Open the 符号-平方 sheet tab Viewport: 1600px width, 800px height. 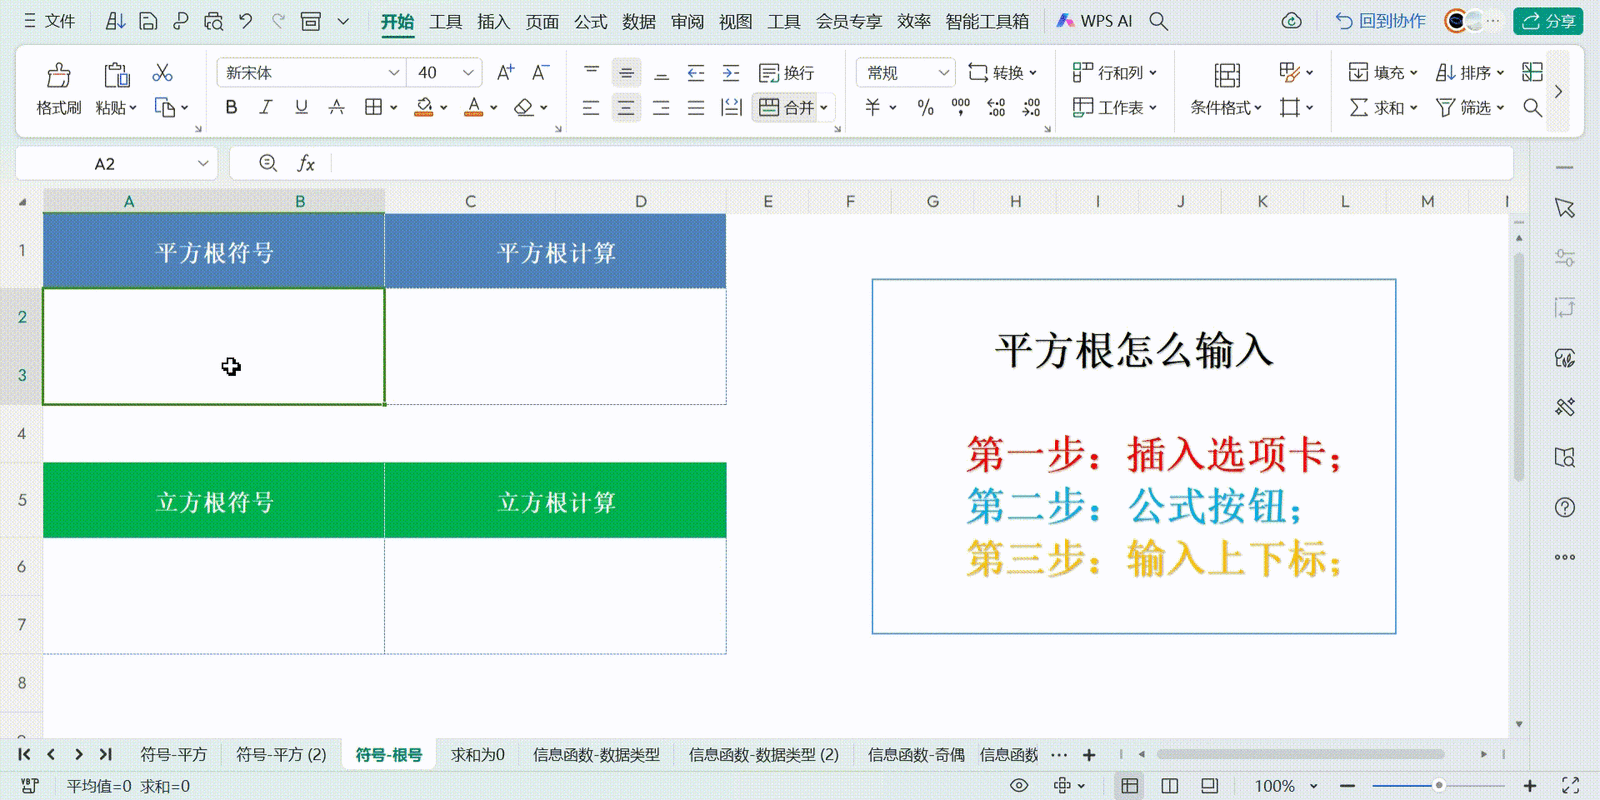[x=174, y=755]
